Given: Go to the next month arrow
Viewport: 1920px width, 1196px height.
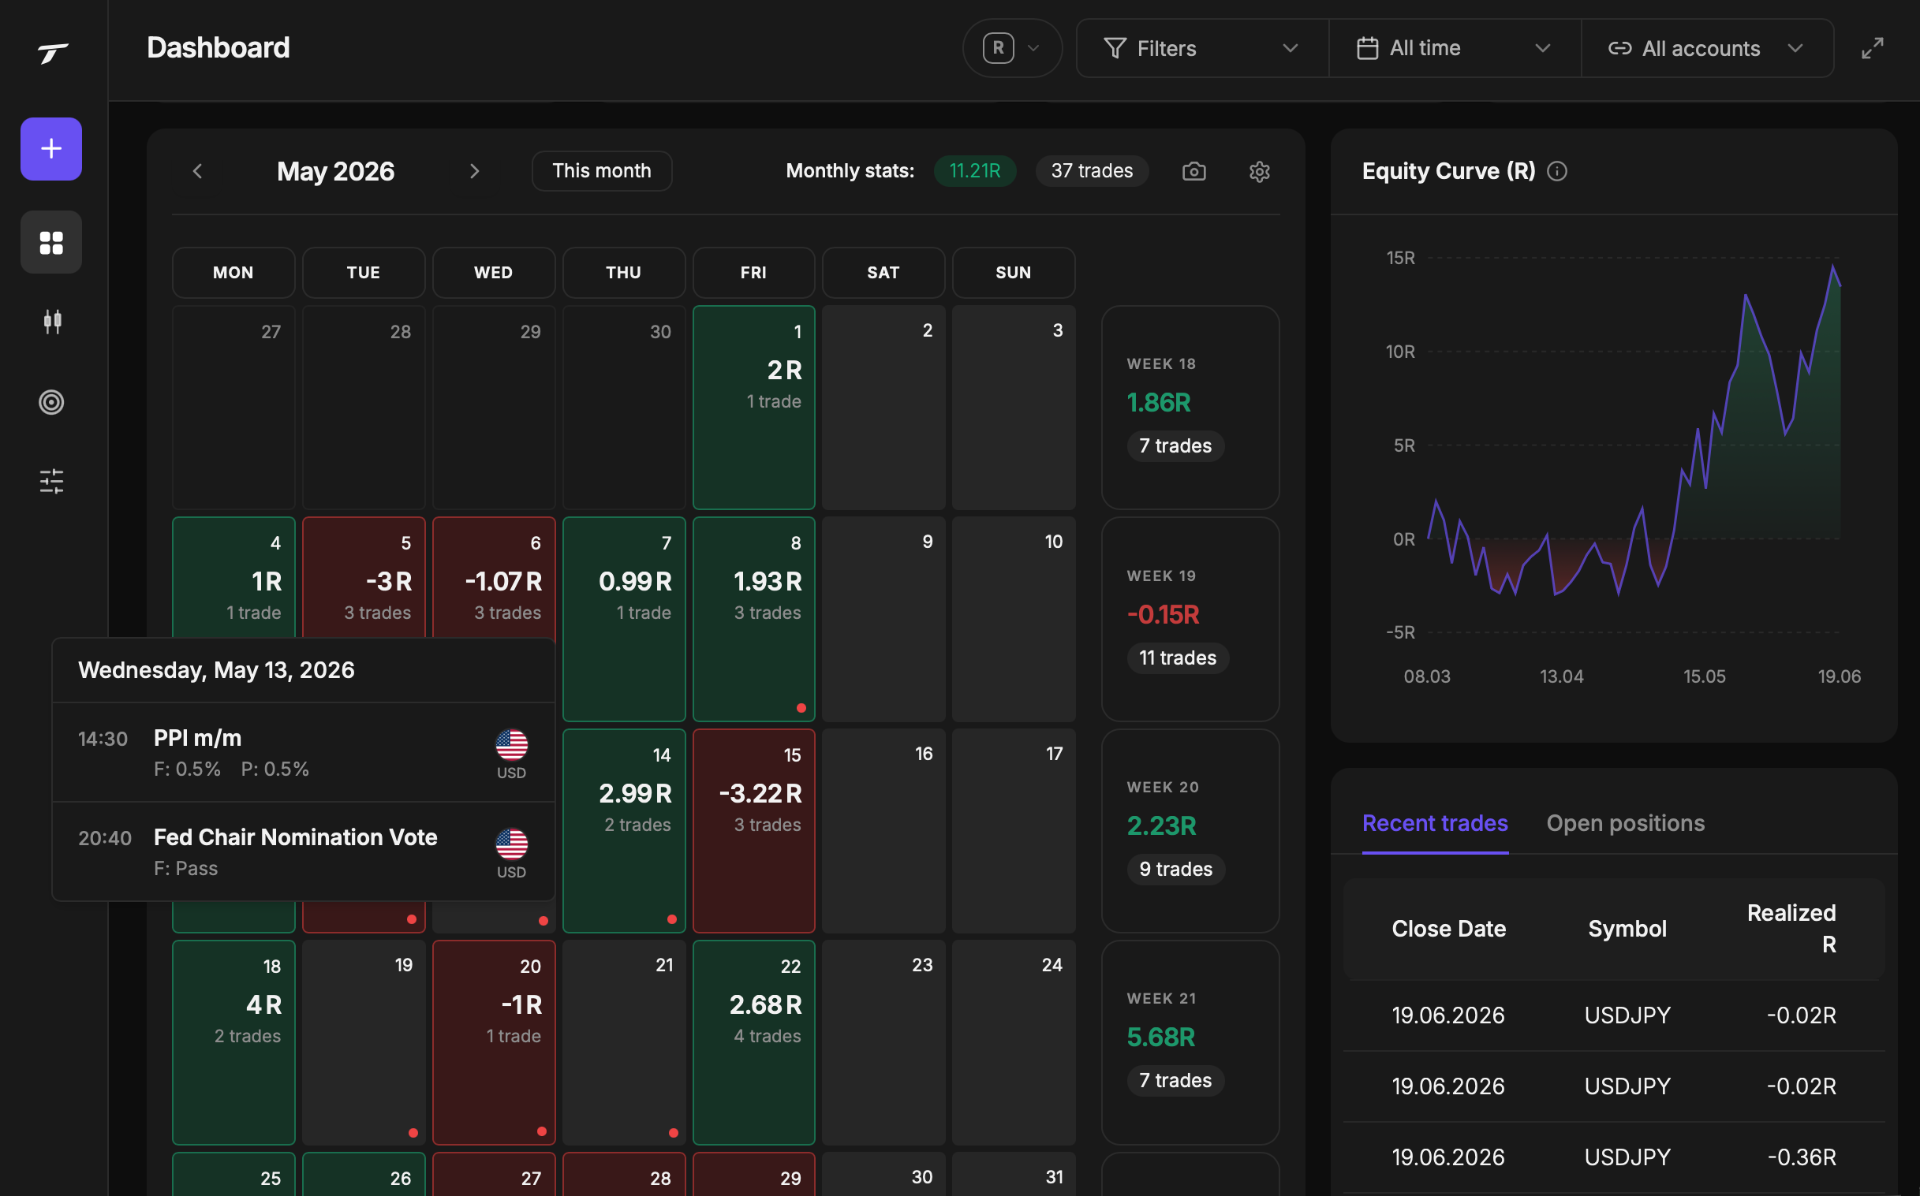Looking at the screenshot, I should click(x=474, y=171).
